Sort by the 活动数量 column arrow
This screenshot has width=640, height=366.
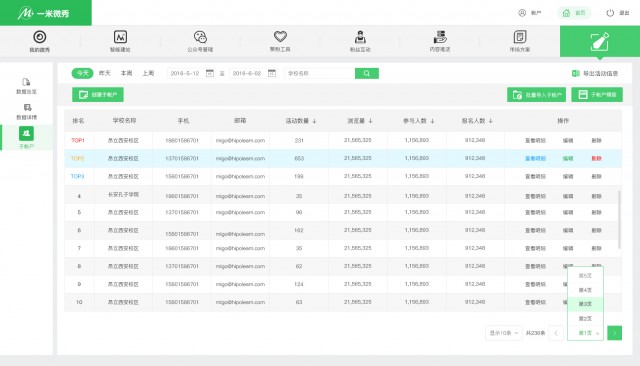314,121
